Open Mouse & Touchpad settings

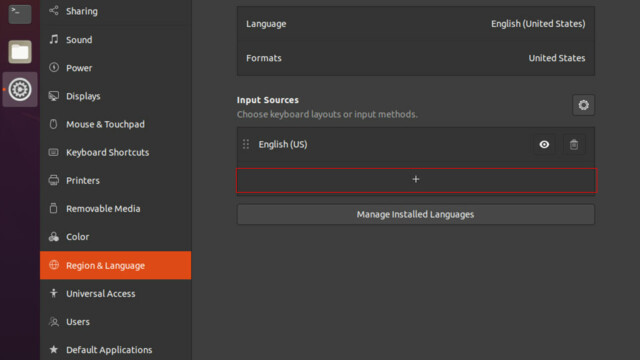(x=116, y=124)
